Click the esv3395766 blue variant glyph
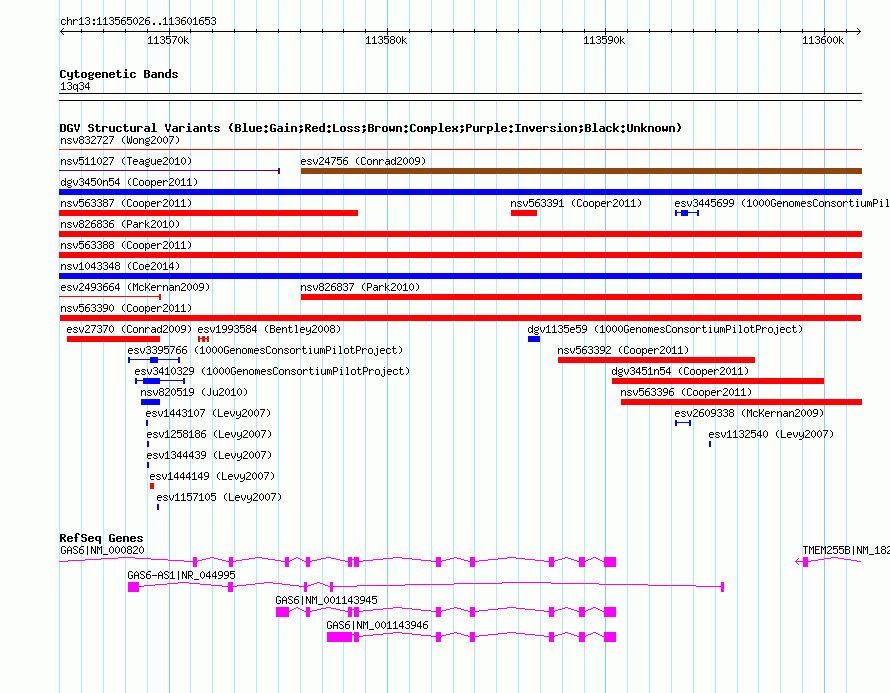Screen dimensions: 890x693 [x=154, y=360]
